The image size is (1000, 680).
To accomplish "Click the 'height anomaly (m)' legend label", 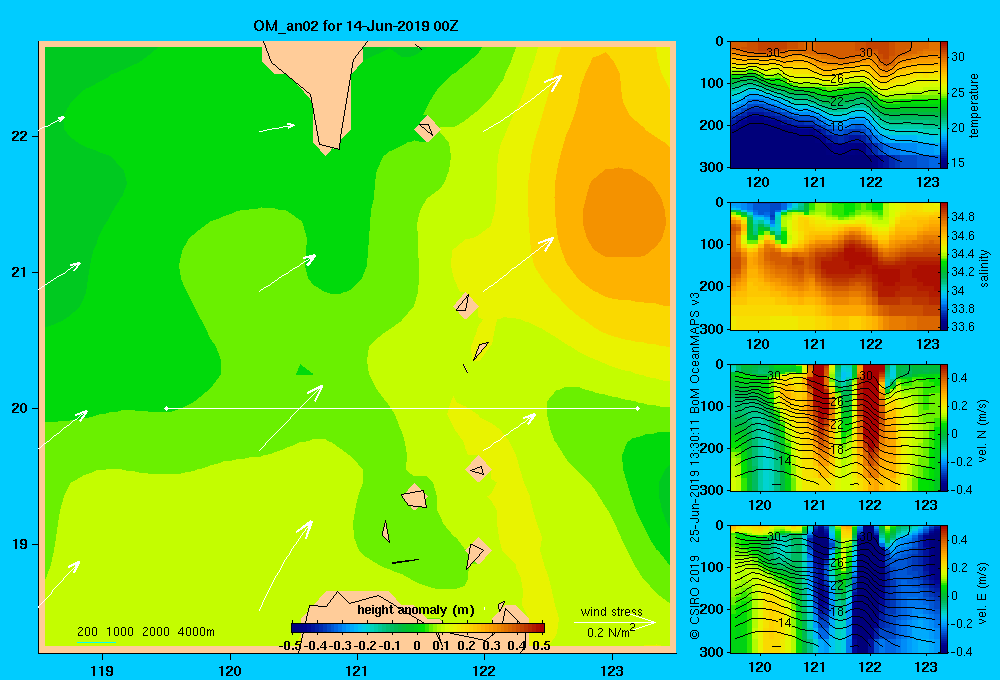I will pyautogui.click(x=416, y=610).
